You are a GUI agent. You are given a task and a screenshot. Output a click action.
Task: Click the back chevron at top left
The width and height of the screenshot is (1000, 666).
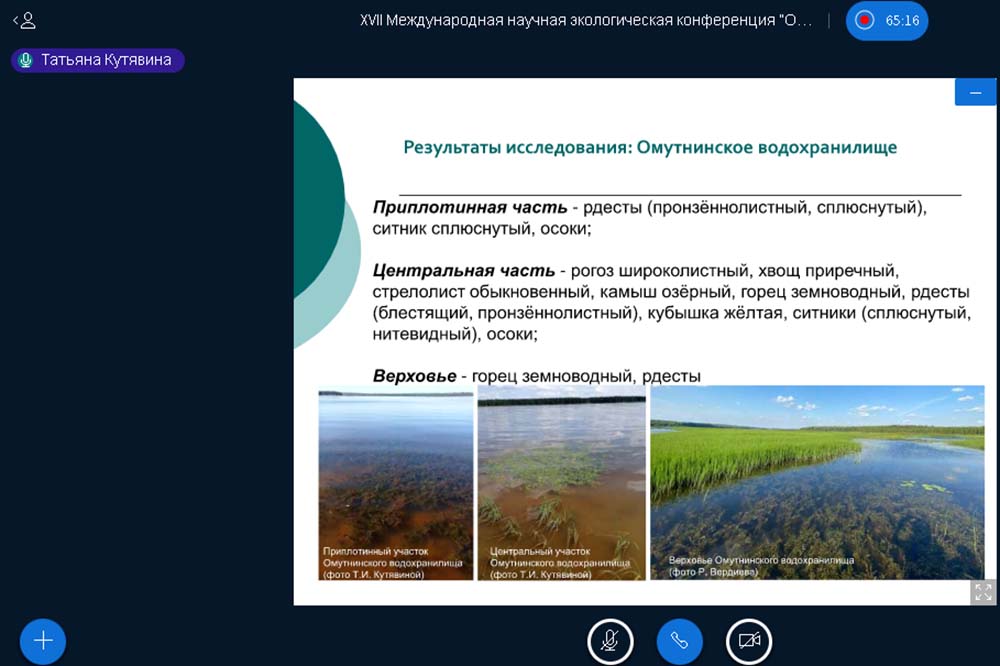pyautogui.click(x=16, y=20)
